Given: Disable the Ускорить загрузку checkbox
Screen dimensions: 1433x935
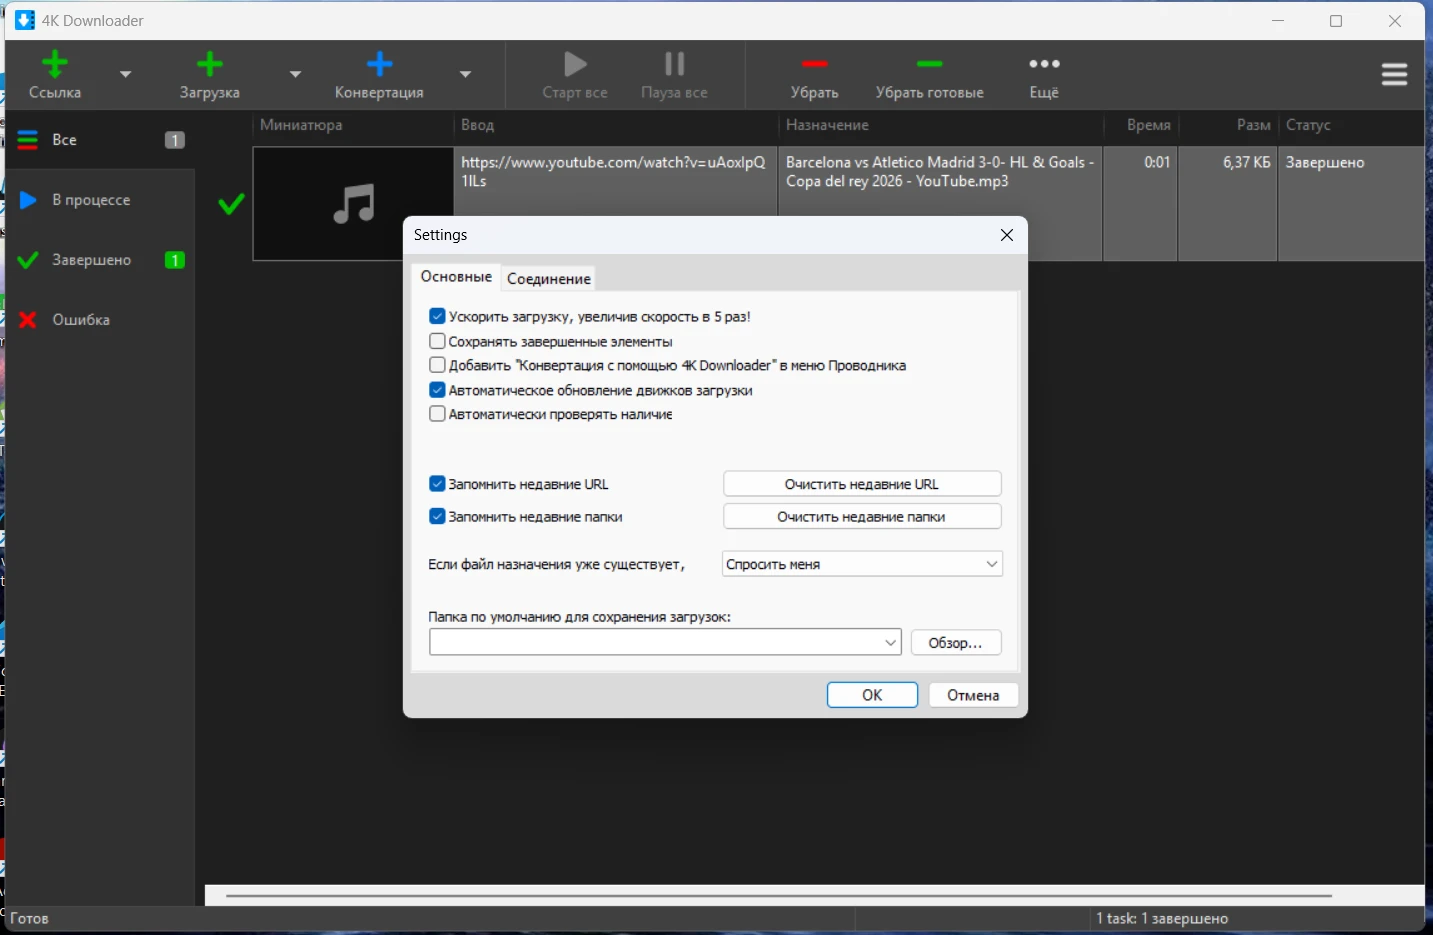Looking at the screenshot, I should [x=437, y=317].
